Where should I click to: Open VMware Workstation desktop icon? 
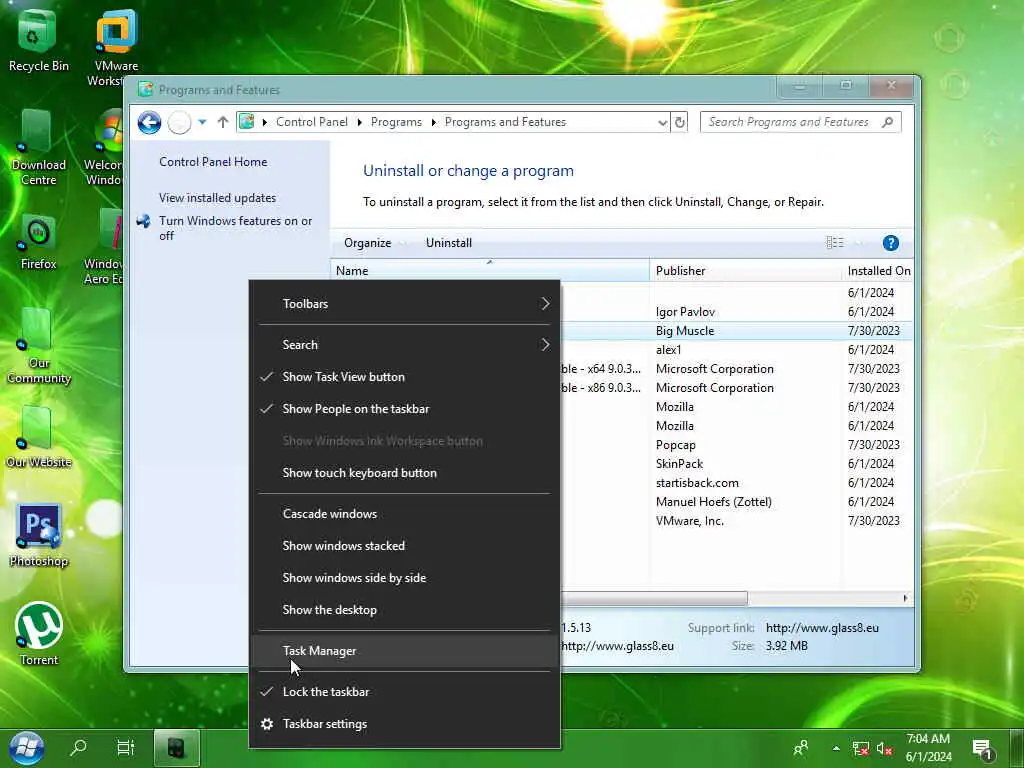point(116,47)
